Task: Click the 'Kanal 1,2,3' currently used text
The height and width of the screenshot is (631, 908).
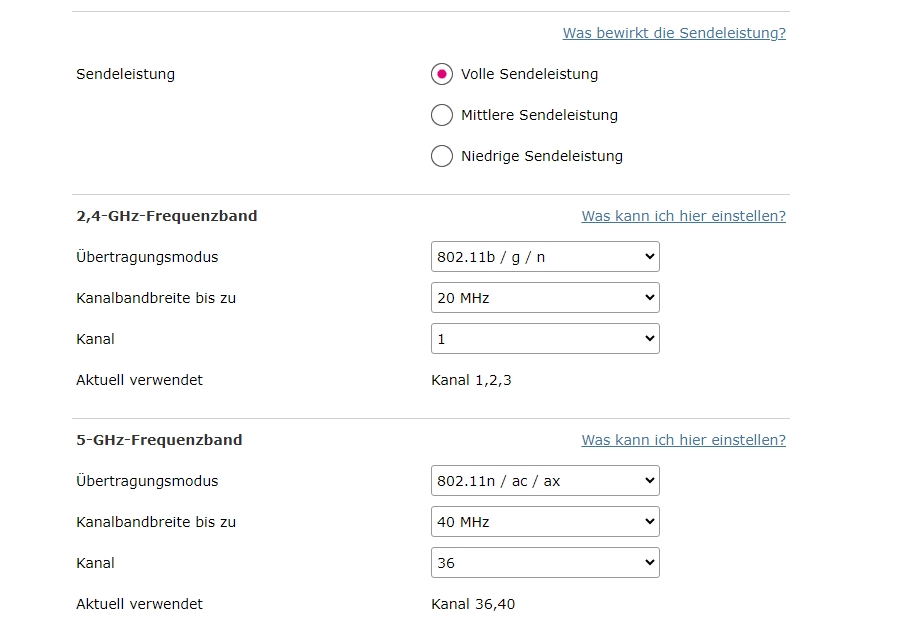Action: point(471,380)
